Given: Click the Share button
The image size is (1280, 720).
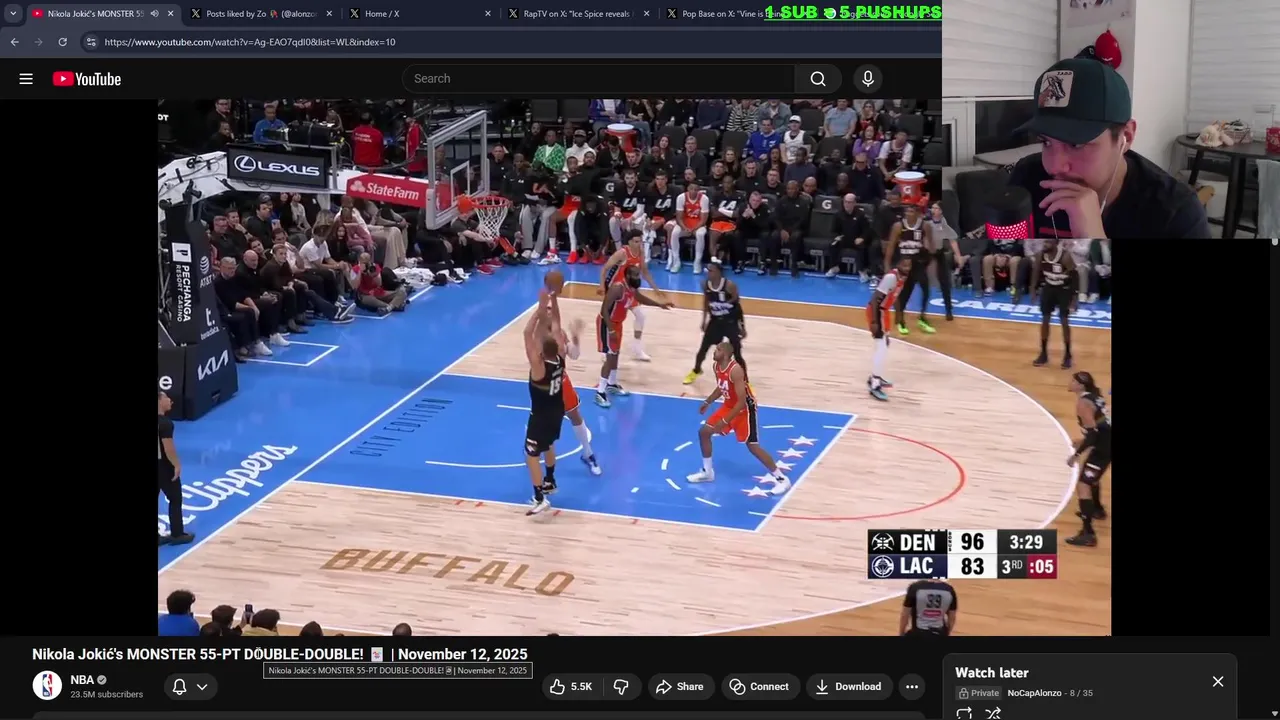Looking at the screenshot, I should [680, 687].
